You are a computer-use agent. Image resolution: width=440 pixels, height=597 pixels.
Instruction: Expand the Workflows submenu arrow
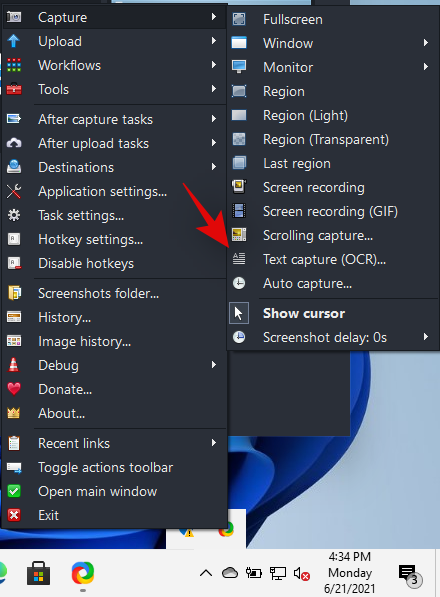click(214, 64)
